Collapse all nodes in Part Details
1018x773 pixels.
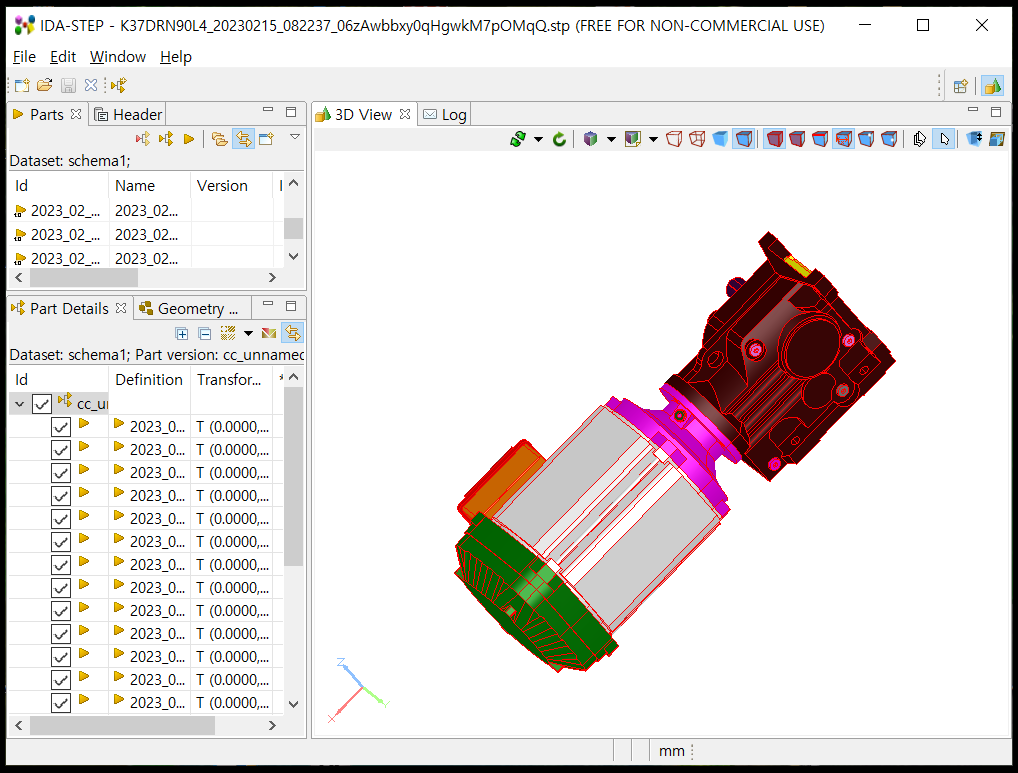click(205, 334)
